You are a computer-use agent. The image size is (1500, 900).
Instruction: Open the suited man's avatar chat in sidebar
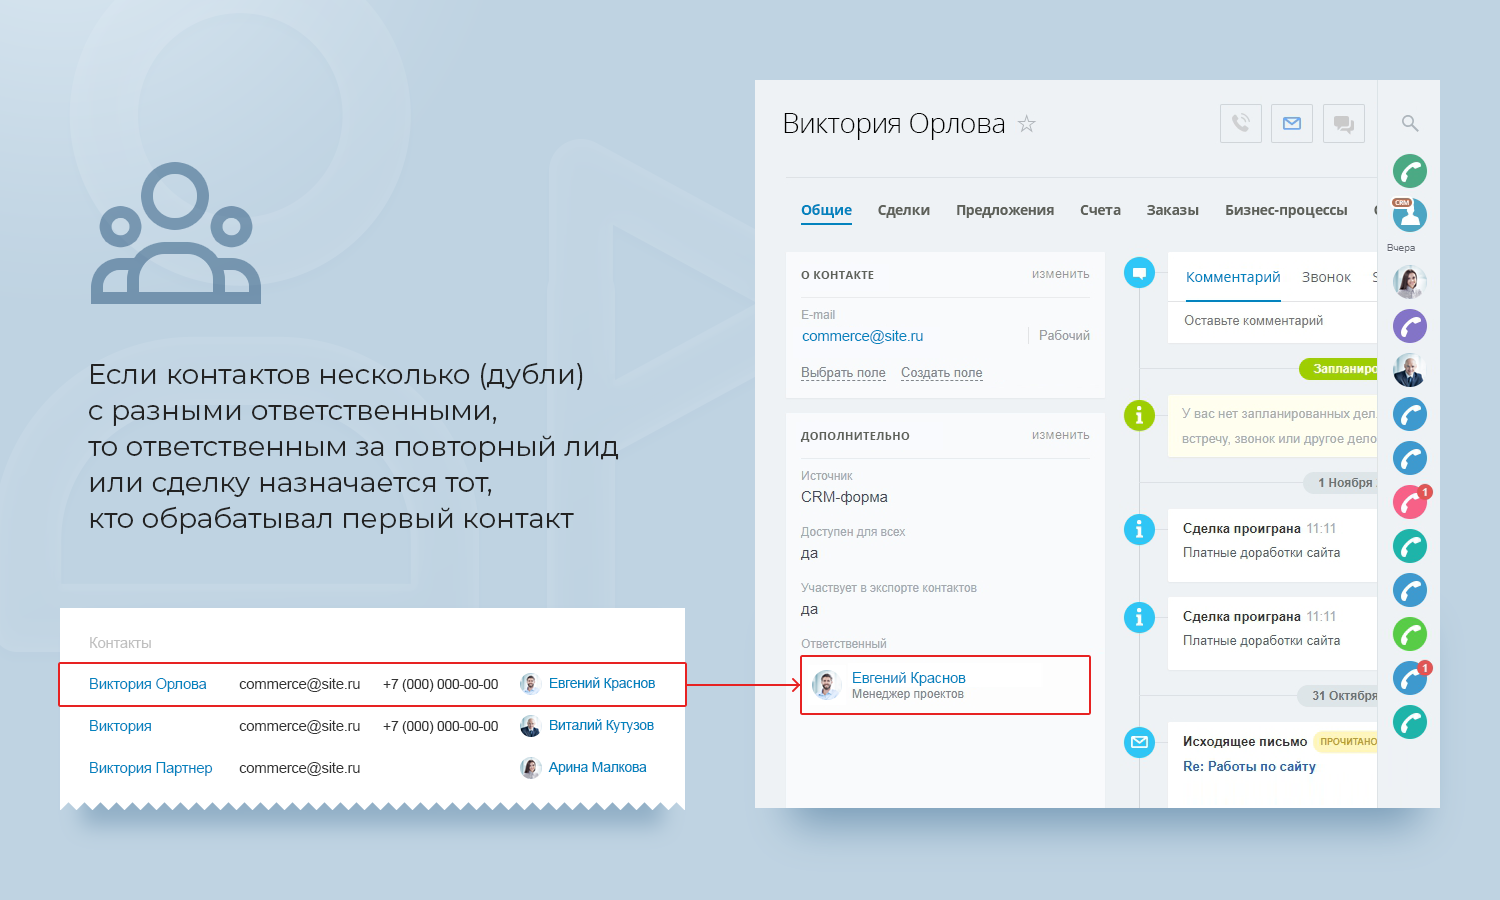point(1410,370)
